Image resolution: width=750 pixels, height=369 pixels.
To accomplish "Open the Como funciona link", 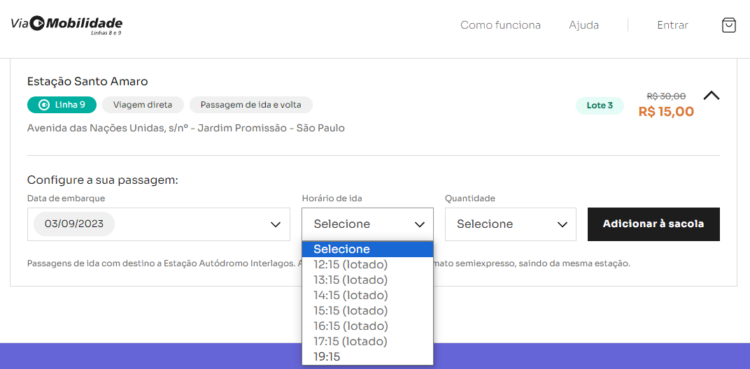I will click(500, 25).
